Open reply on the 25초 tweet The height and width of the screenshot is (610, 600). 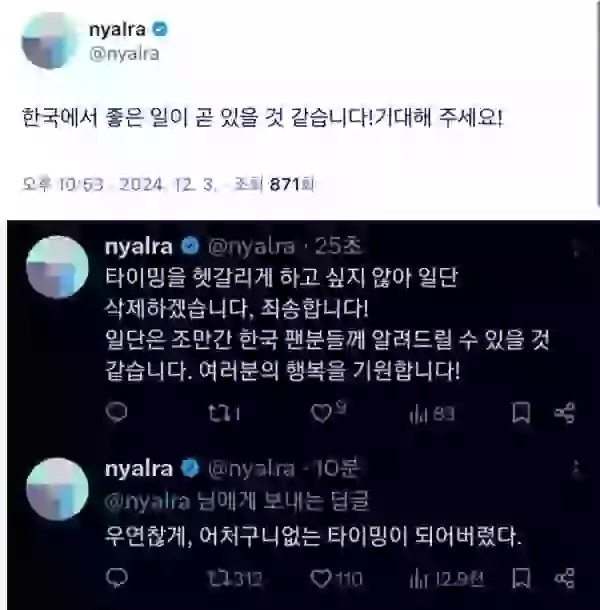point(116,412)
